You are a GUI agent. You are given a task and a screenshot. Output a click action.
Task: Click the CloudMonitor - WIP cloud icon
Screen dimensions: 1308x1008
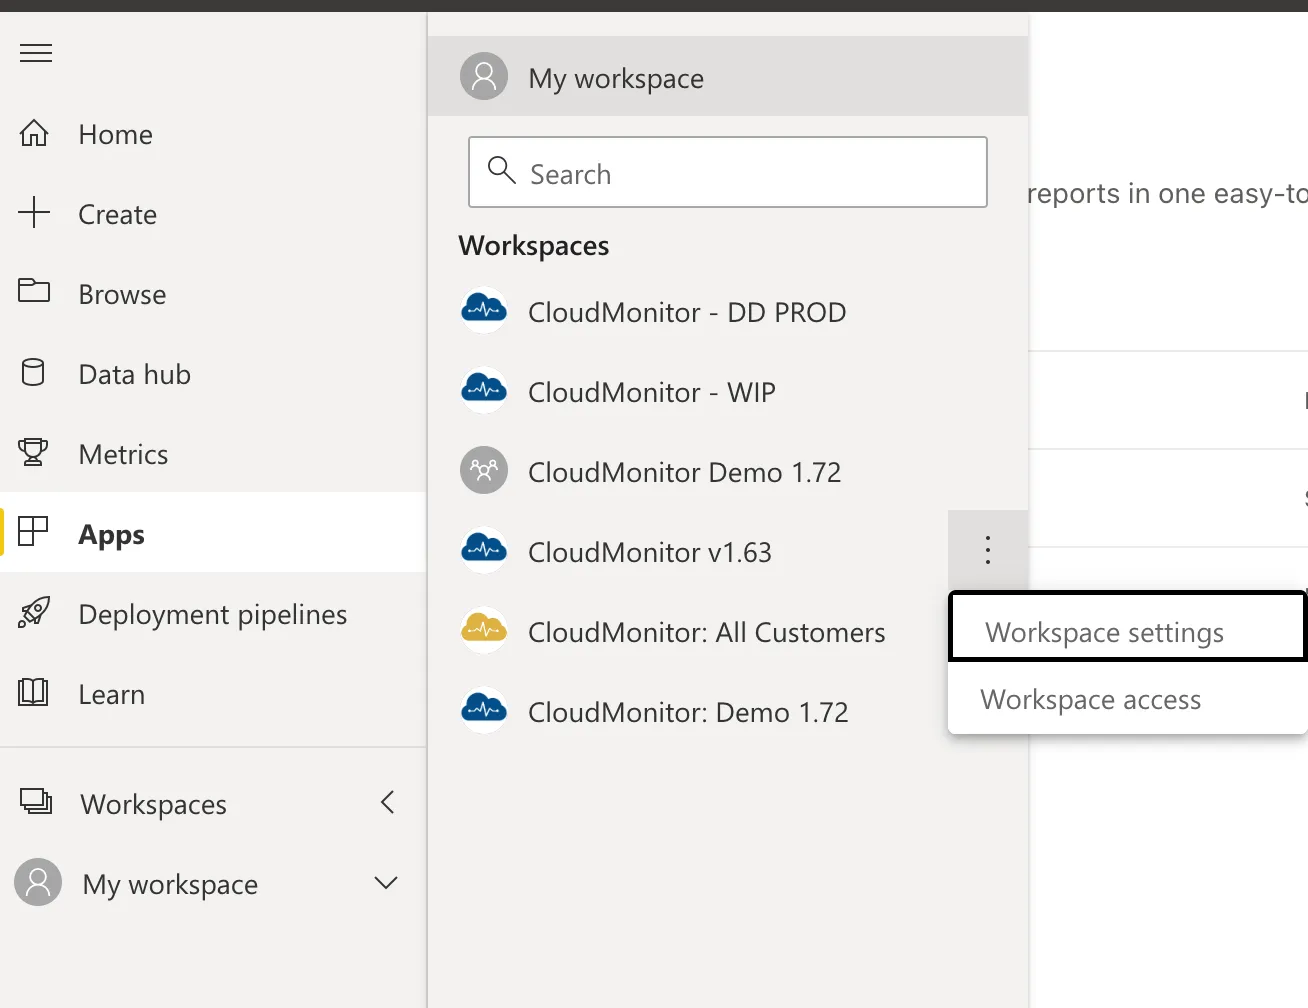click(x=484, y=391)
